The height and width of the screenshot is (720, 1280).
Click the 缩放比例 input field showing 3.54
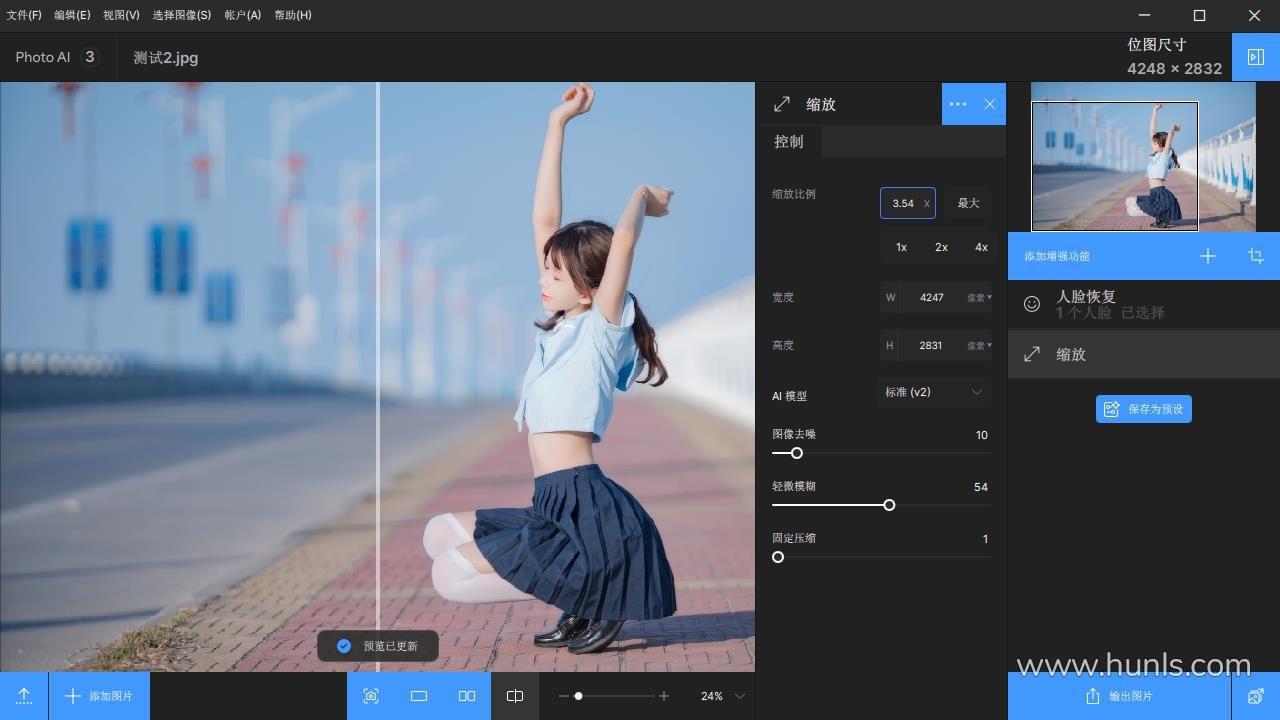903,203
